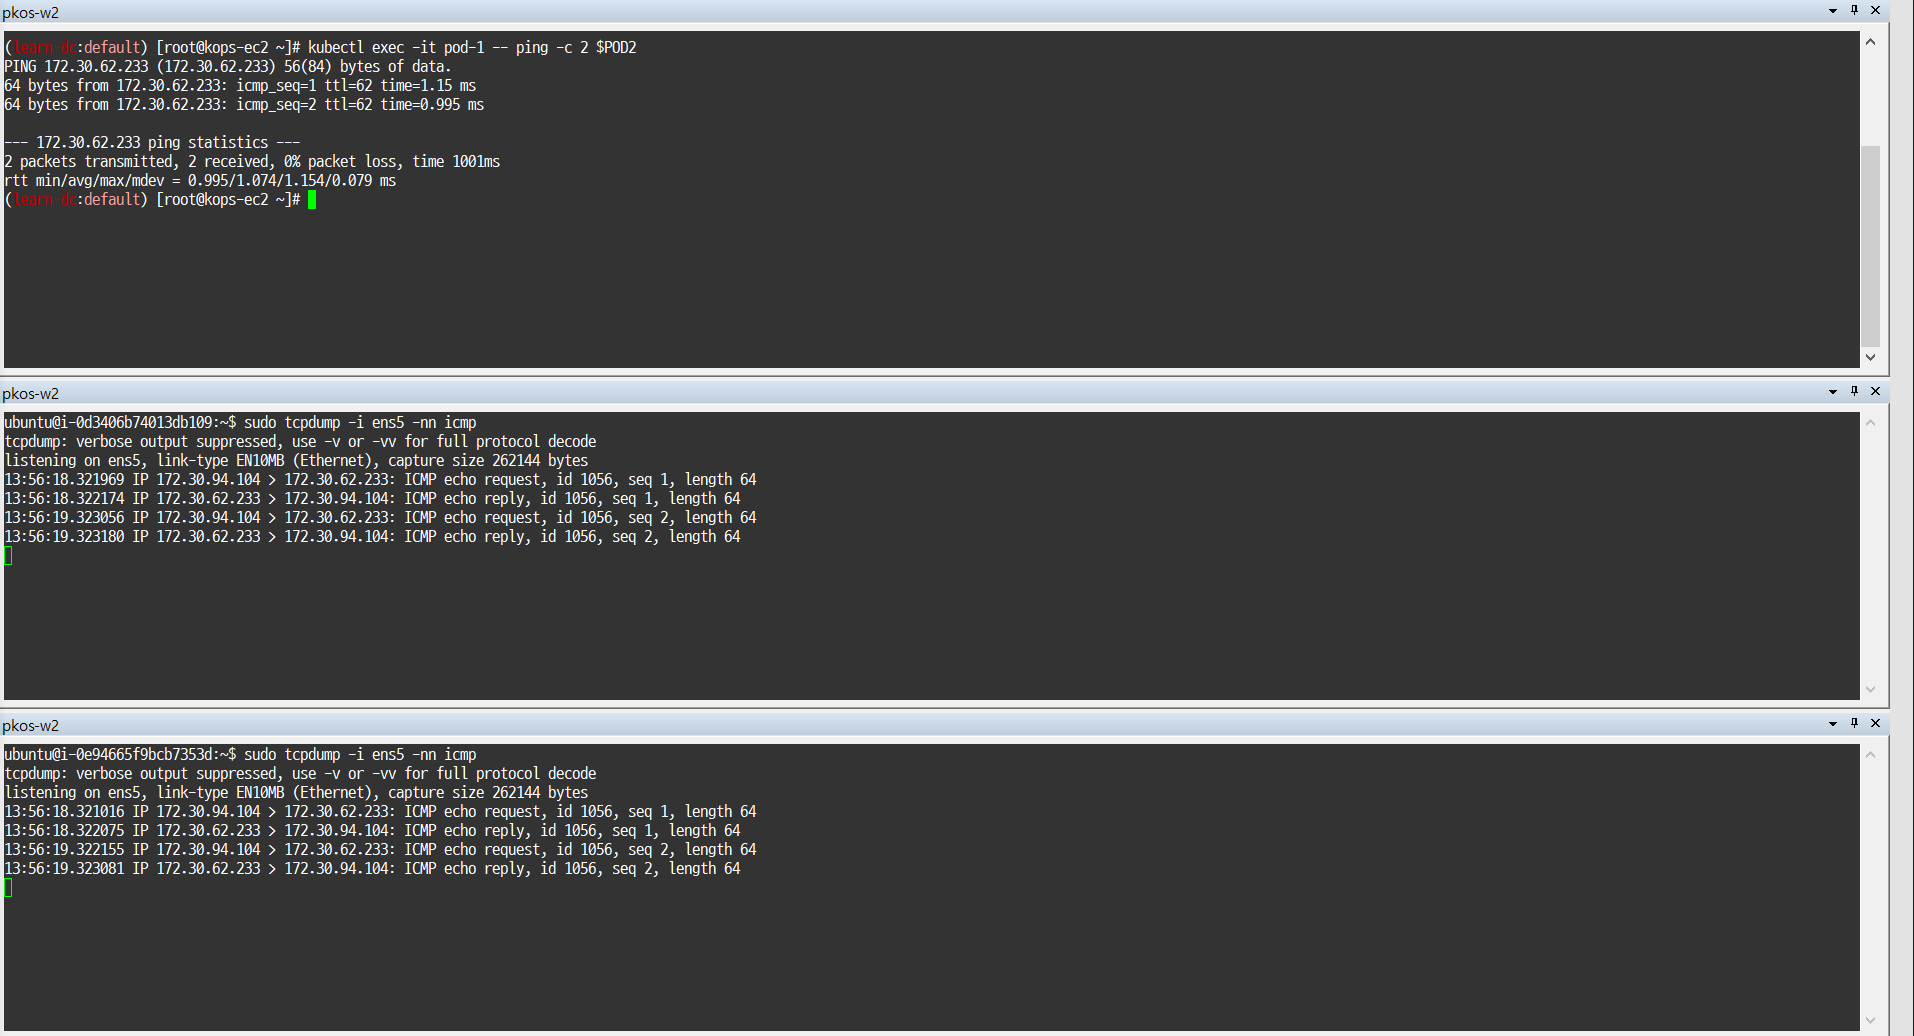The image size is (1914, 1036).
Task: Open the dropdown menu of the middle pkos-w2 pane
Action: click(1832, 391)
